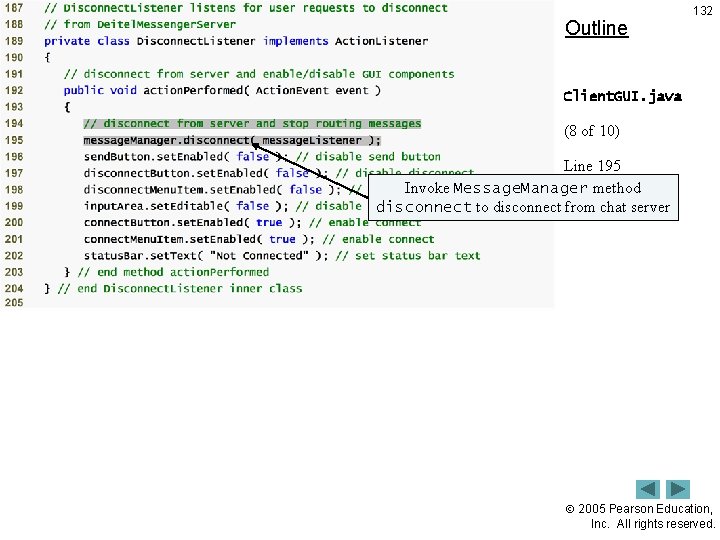
Task: Select highlighted 'messageManager.disconnect' code line
Action: pyautogui.click(x=232, y=140)
